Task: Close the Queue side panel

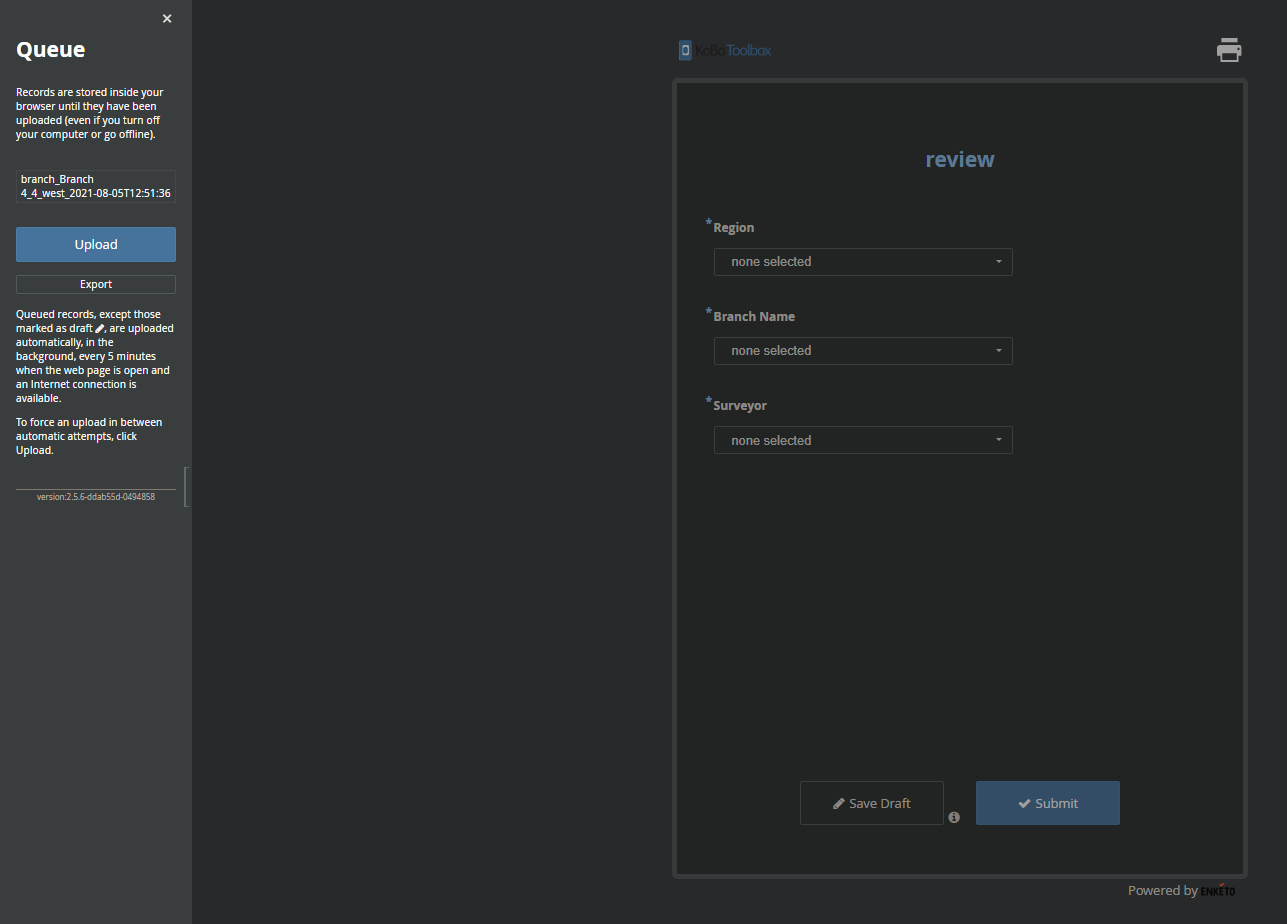Action: (x=167, y=19)
